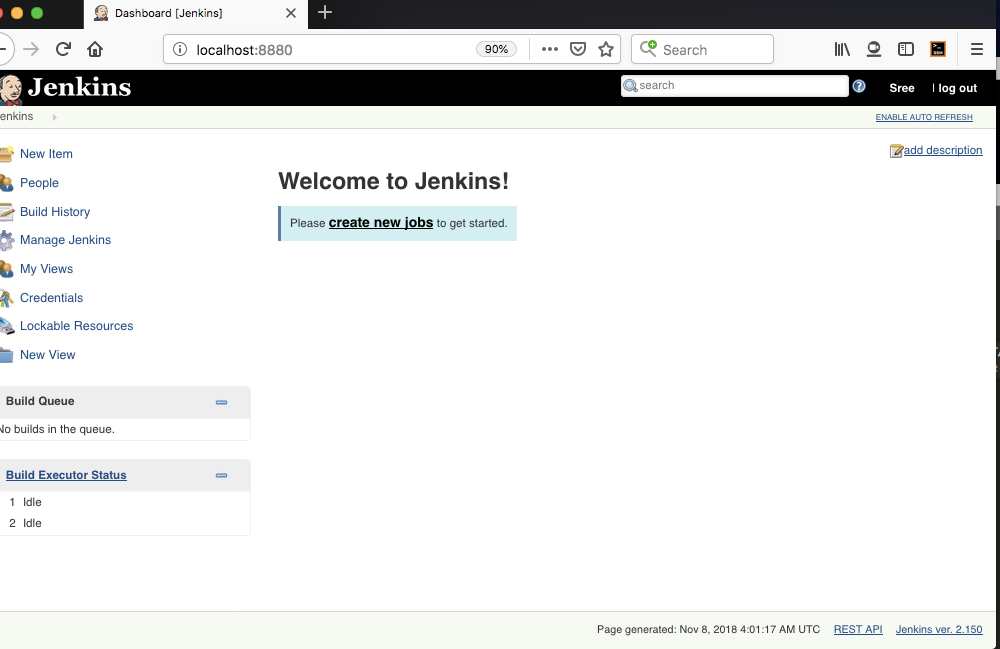
Task: Open REST API link in footer
Action: pos(858,629)
